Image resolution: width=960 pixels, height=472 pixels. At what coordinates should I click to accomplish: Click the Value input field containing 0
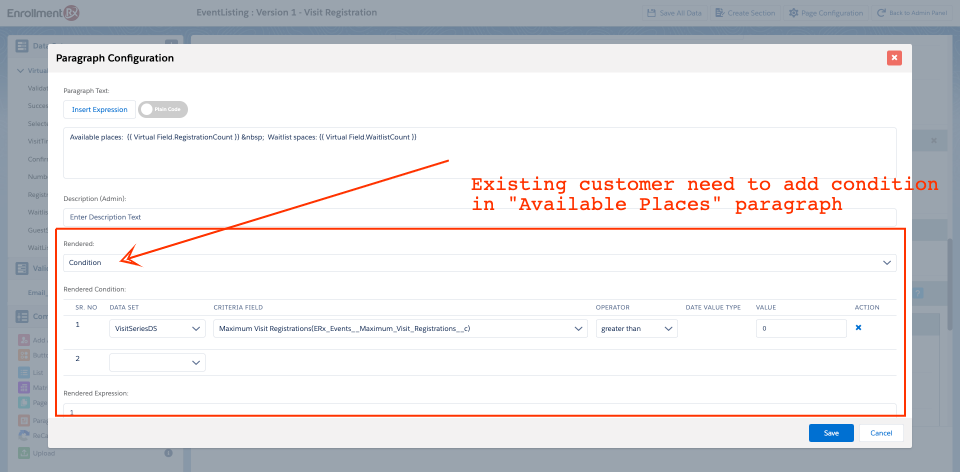pyautogui.click(x=797, y=328)
